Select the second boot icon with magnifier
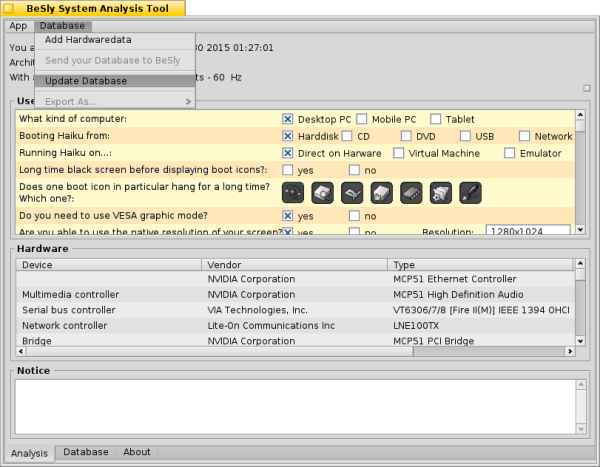 323,193
